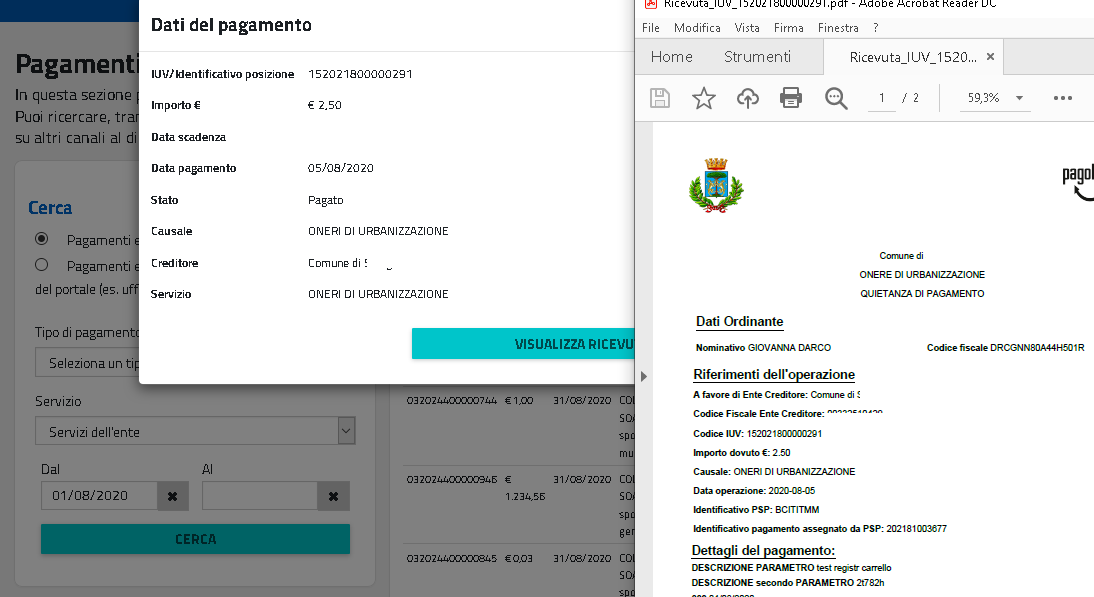
Task: Bookmark the document with the star icon
Action: click(x=704, y=98)
